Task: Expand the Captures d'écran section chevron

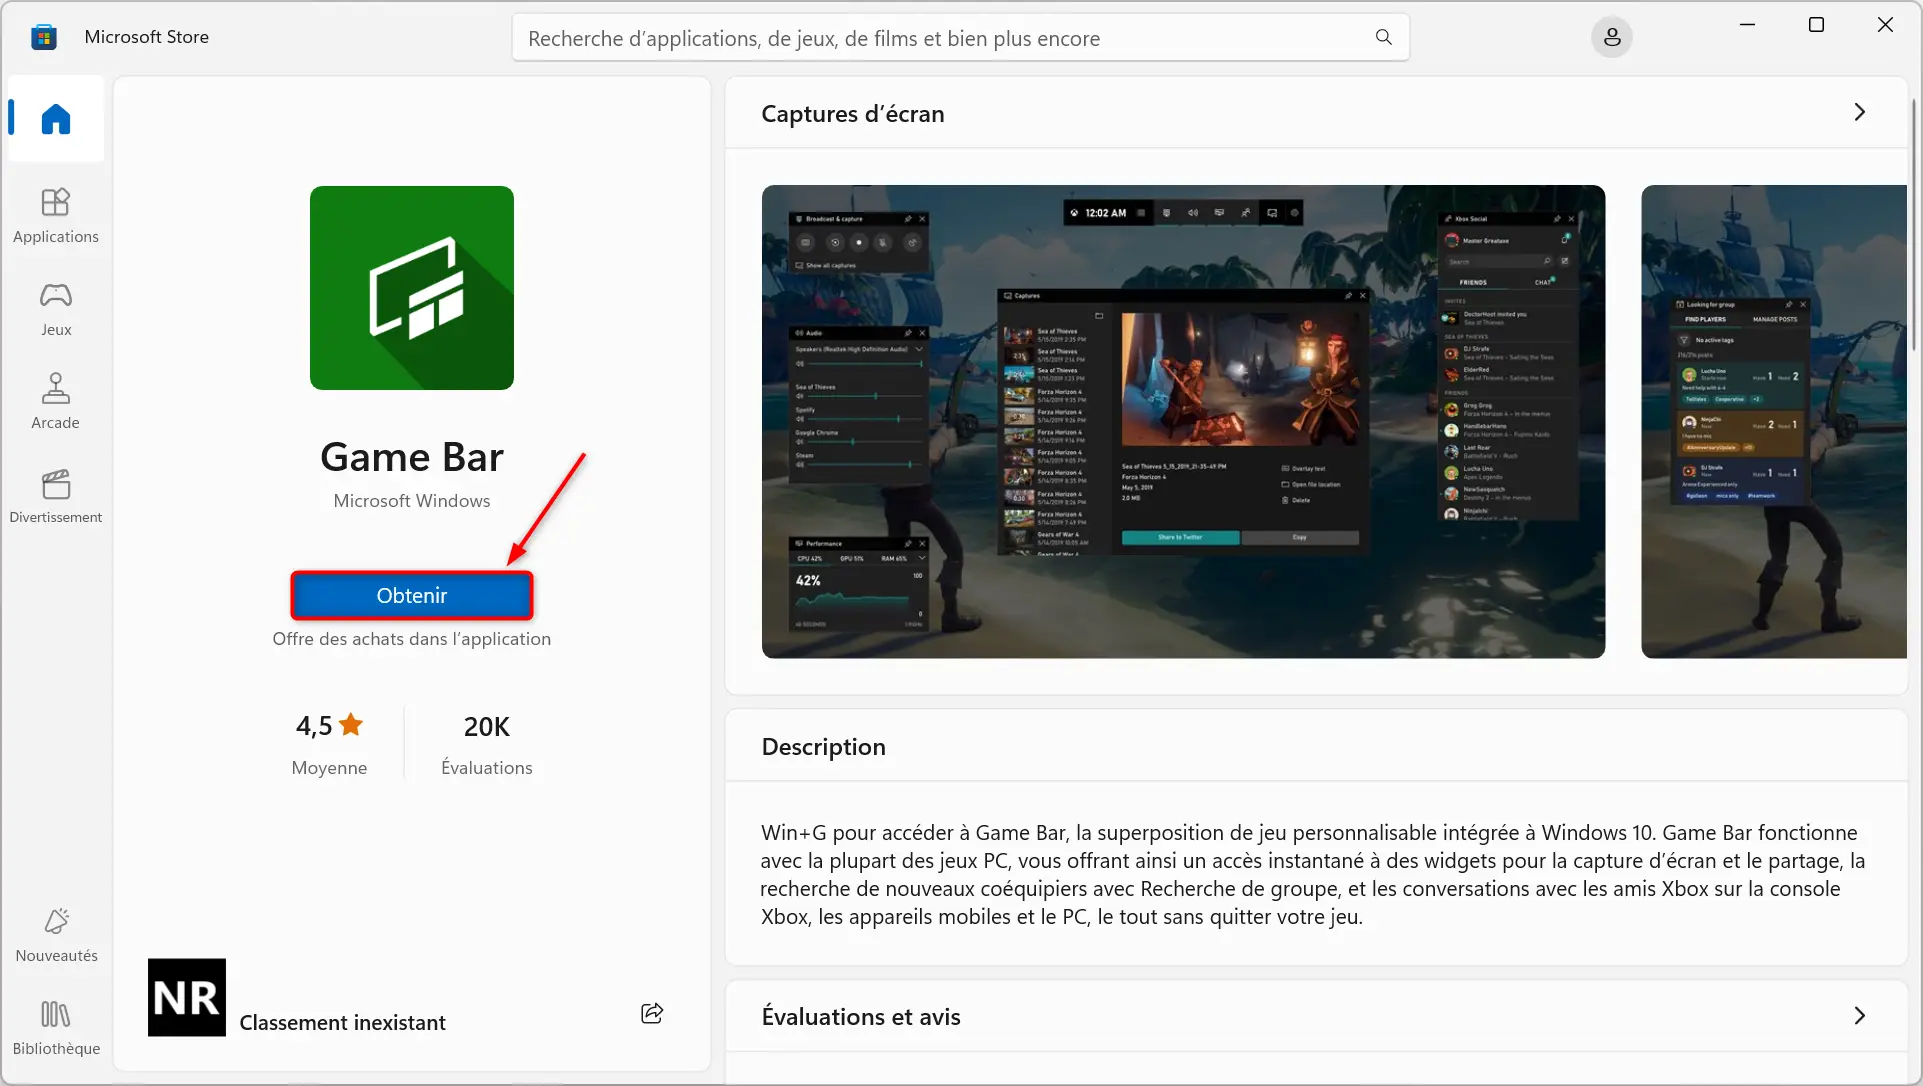Action: click(x=1859, y=112)
